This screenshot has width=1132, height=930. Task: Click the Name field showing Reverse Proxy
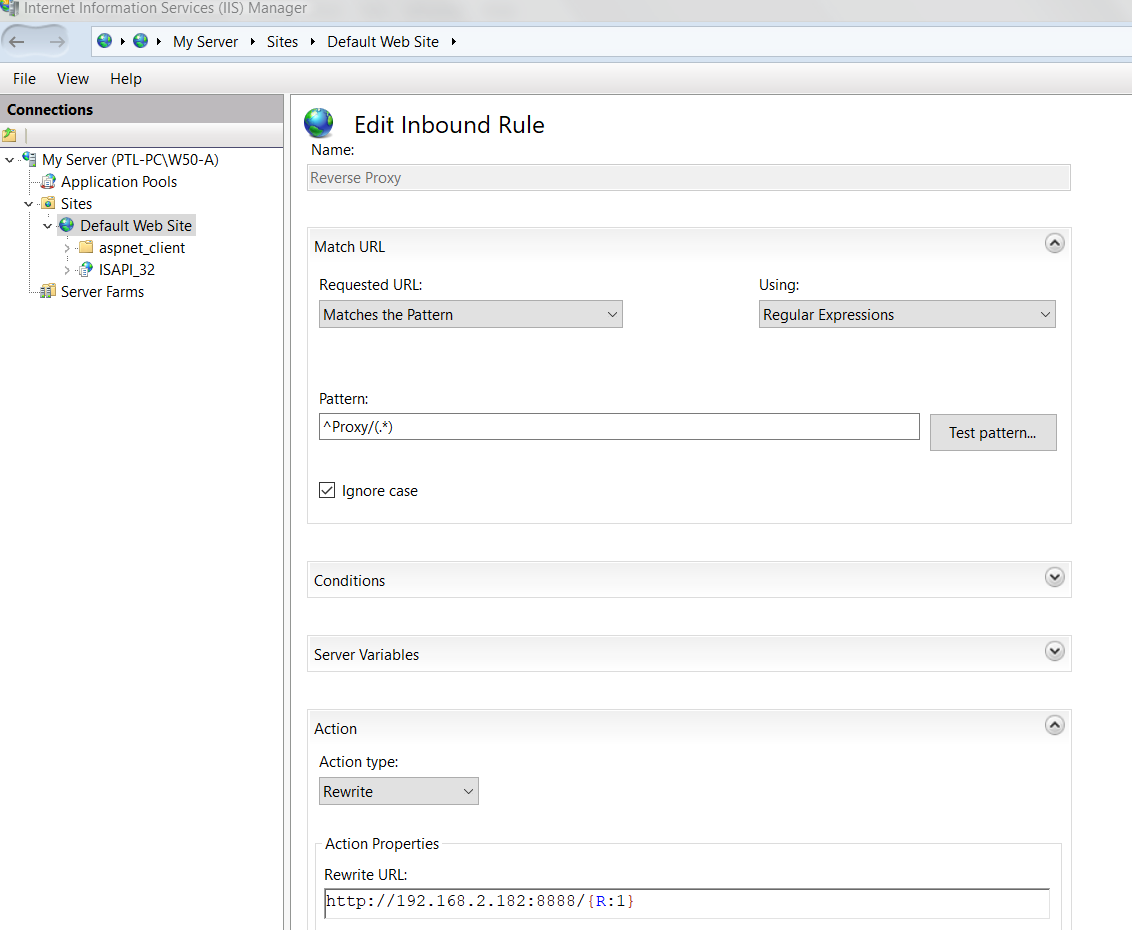click(689, 178)
